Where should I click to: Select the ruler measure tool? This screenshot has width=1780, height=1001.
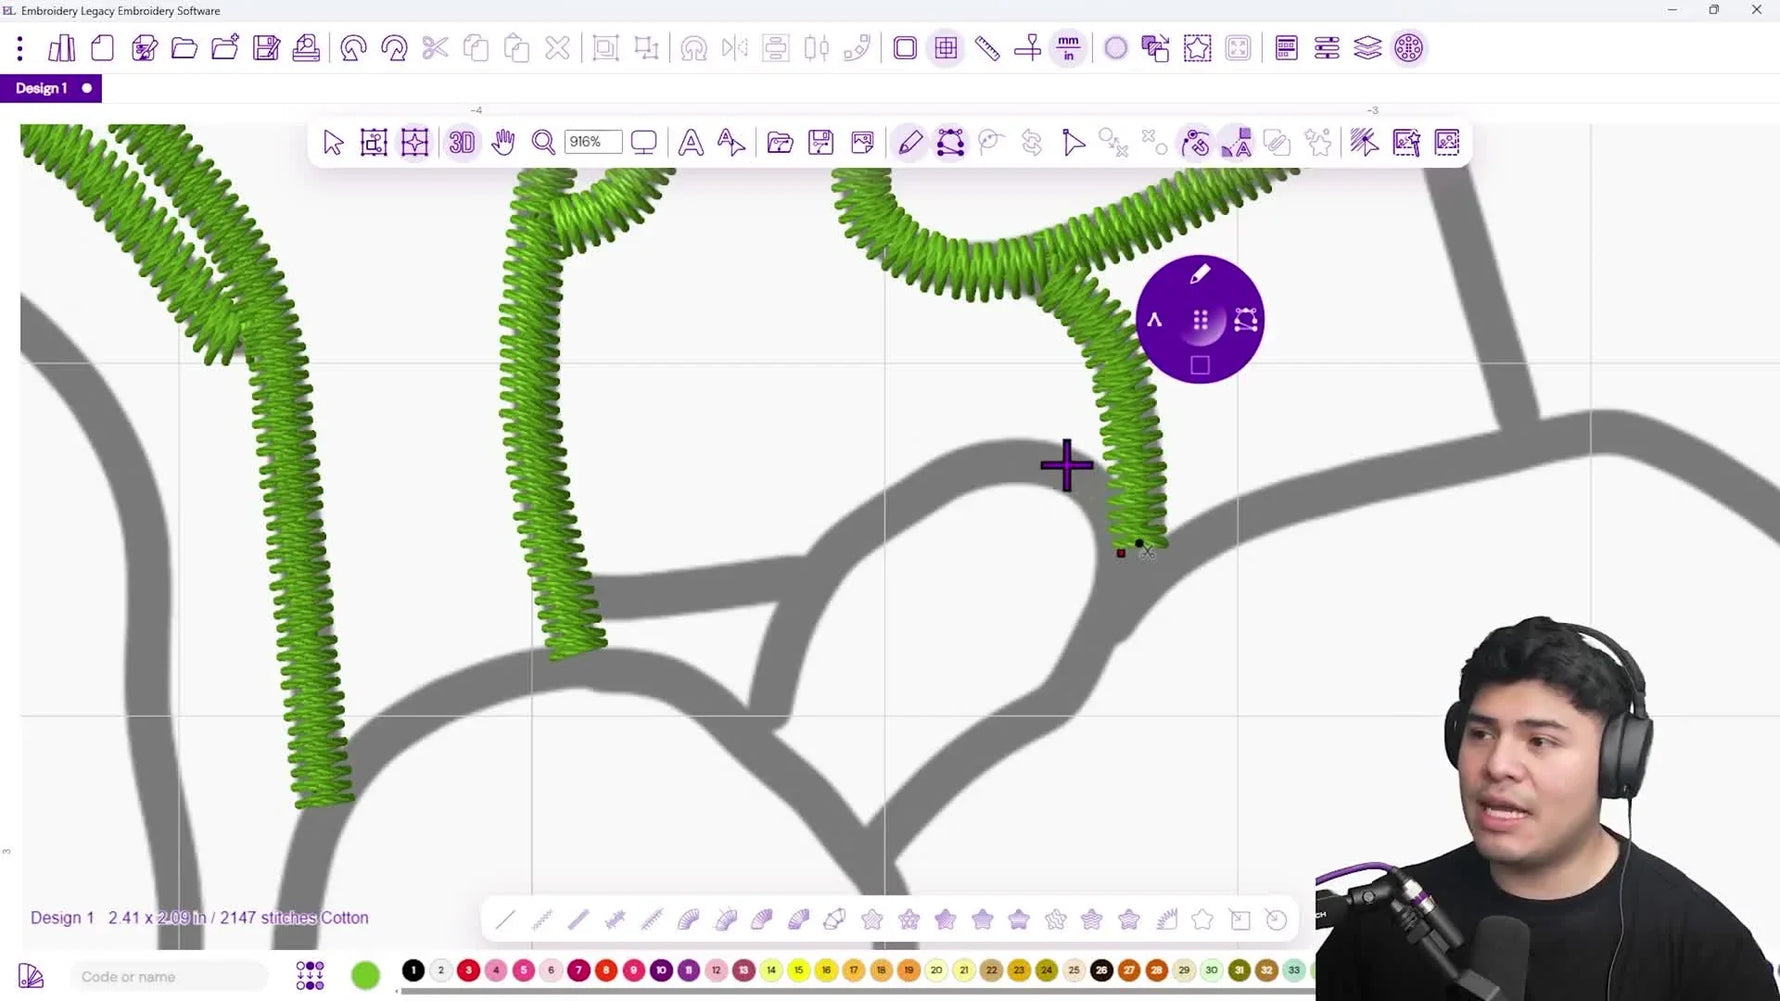pyautogui.click(x=987, y=48)
